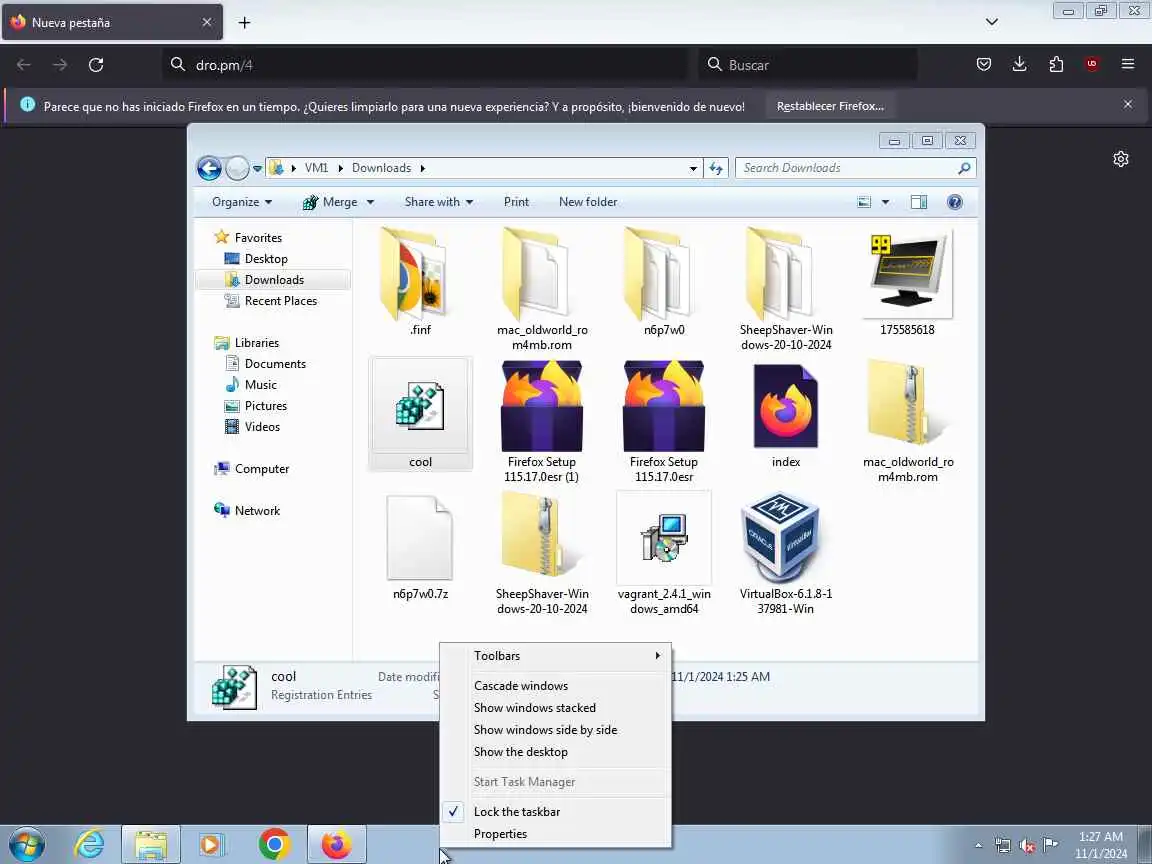Expand the address bar history dropdown

tap(693, 168)
